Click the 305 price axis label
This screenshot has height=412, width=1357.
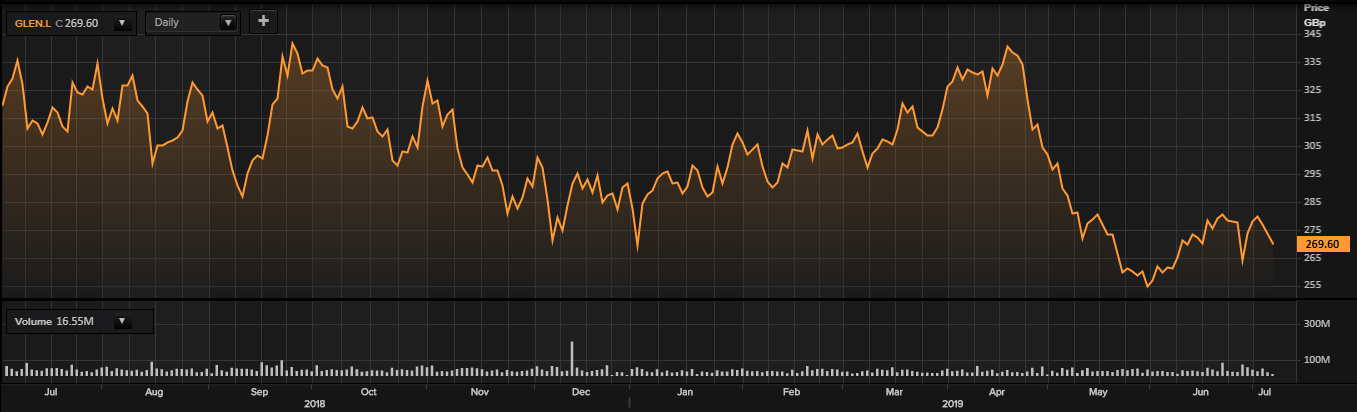click(1312, 146)
